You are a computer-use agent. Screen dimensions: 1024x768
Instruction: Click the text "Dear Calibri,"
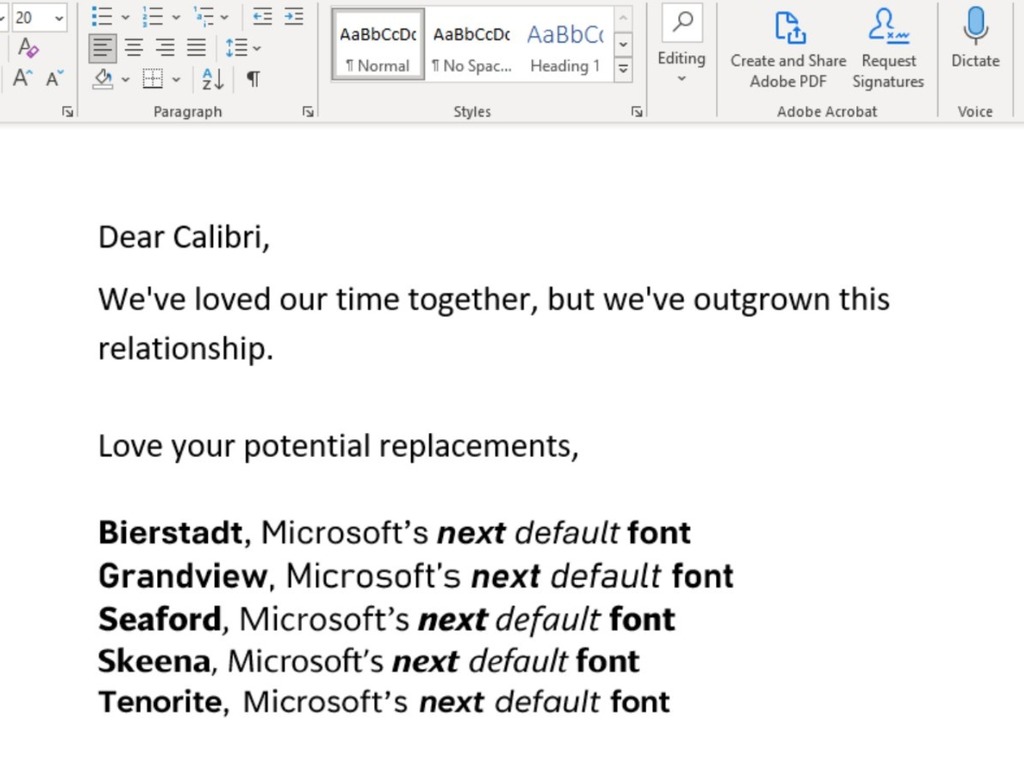click(x=184, y=237)
